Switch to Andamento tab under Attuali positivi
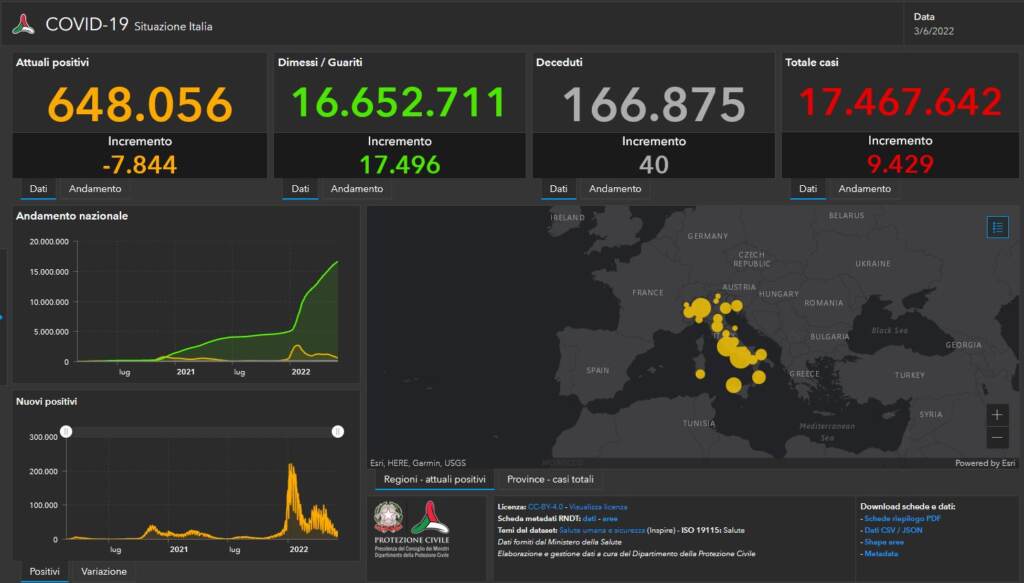 [95, 189]
